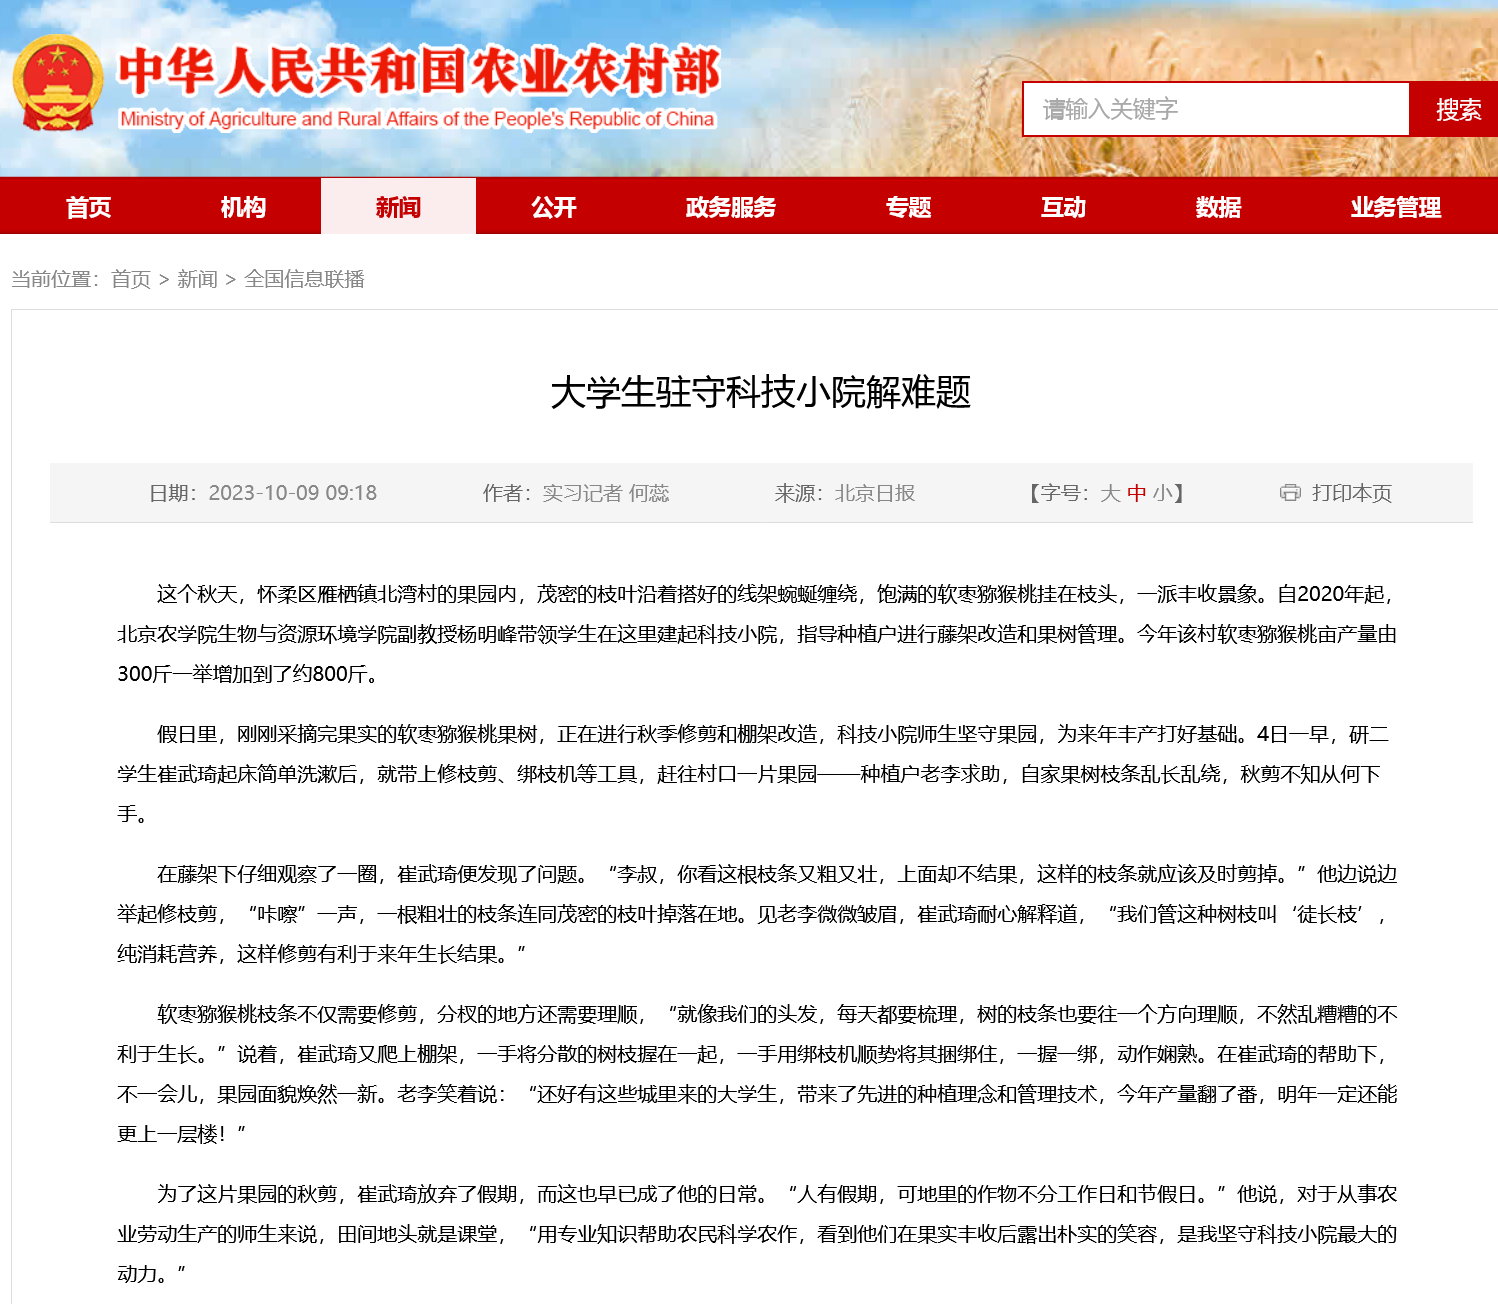Go to the 互动 section
This screenshot has width=1498, height=1304.
tap(1062, 207)
